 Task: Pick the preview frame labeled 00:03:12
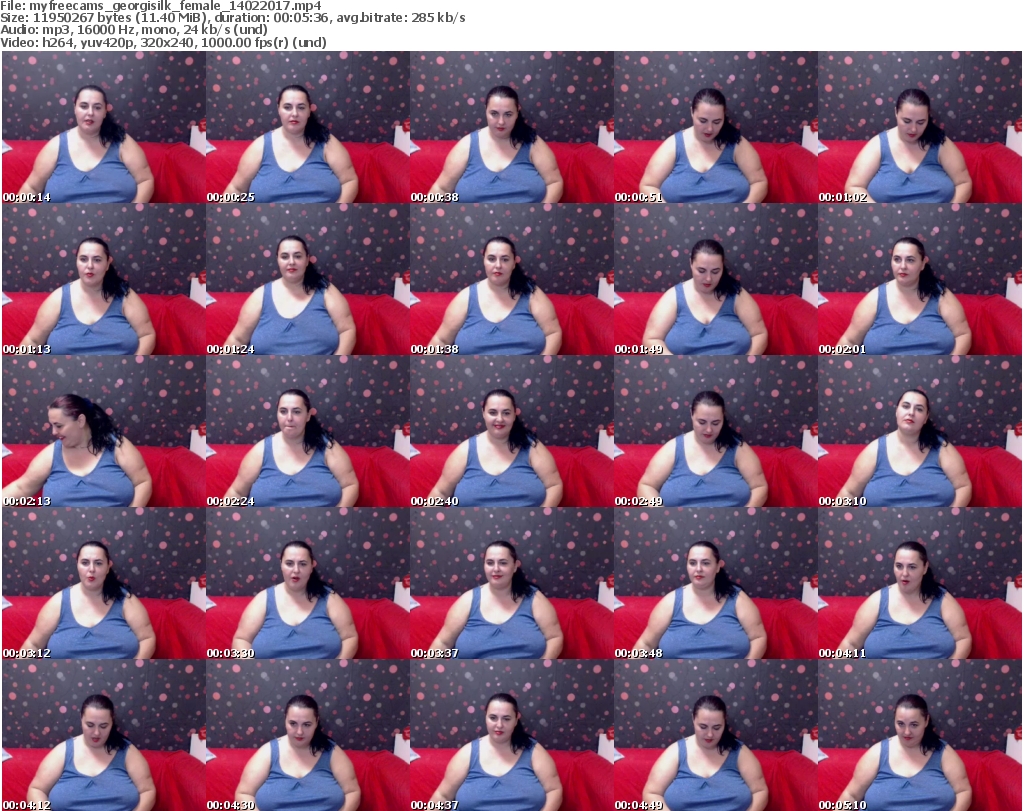(x=104, y=584)
